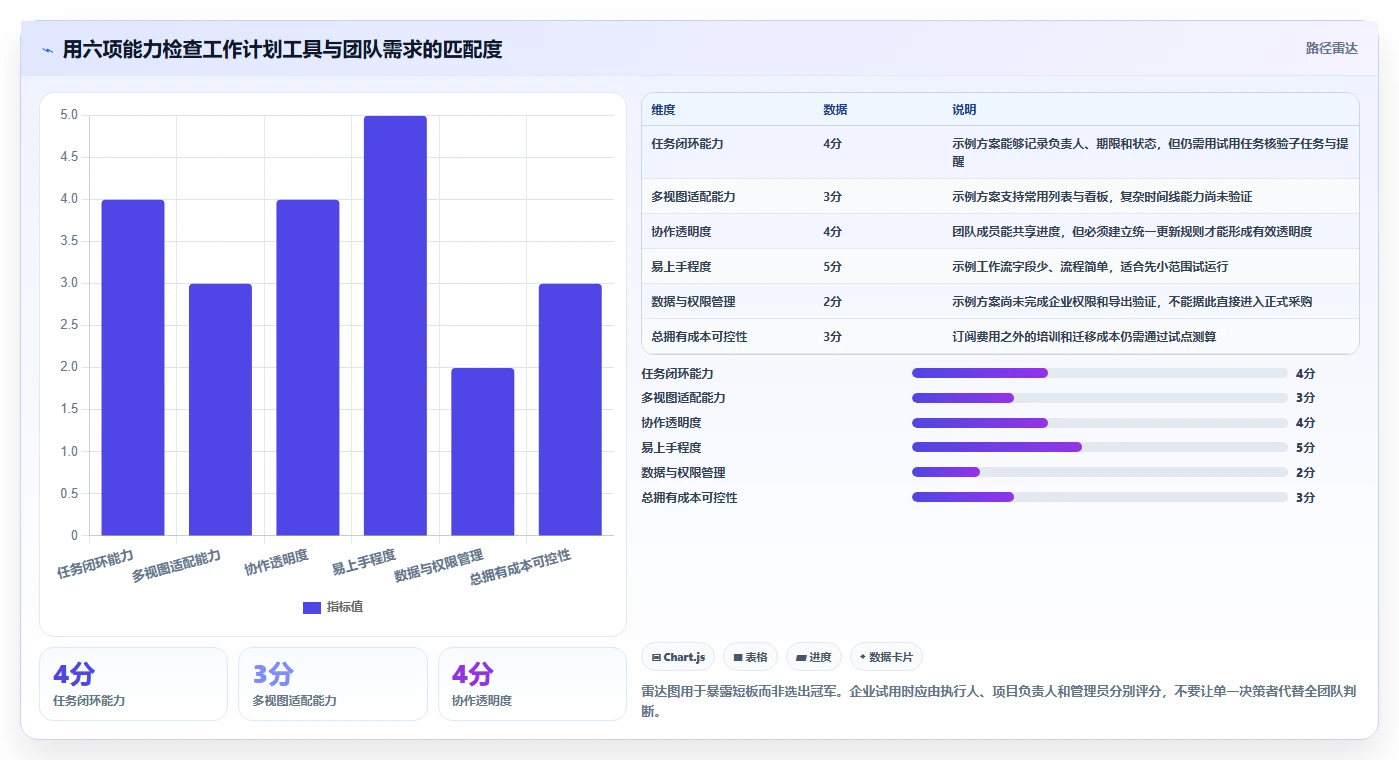Viewport: 1399px width, 760px height.
Task: Click the 5.0 label on the y-axis
Action: 69,115
